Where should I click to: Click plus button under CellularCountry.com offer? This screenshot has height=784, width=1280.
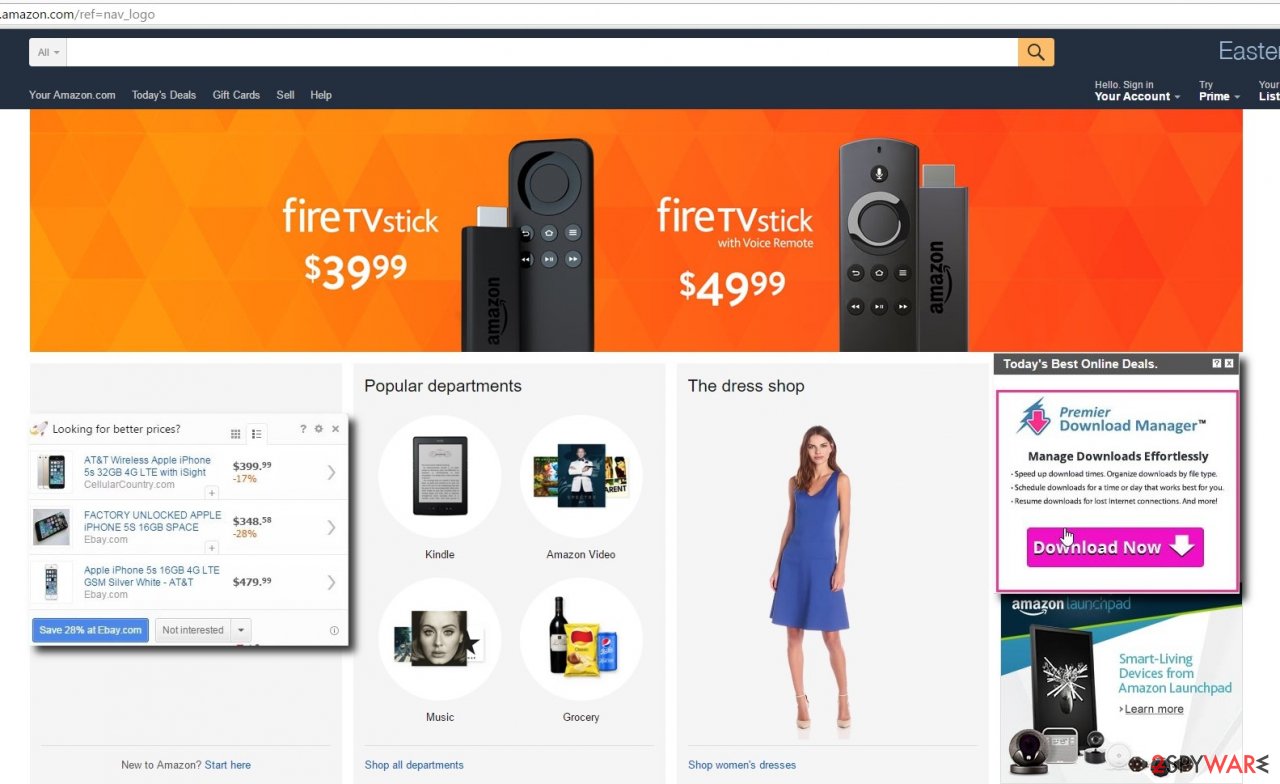click(x=212, y=492)
